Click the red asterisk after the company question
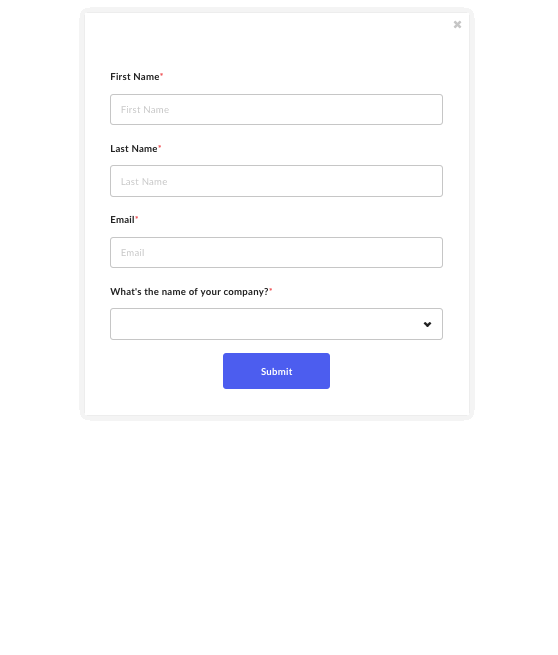The width and height of the screenshot is (558, 655). [271, 289]
